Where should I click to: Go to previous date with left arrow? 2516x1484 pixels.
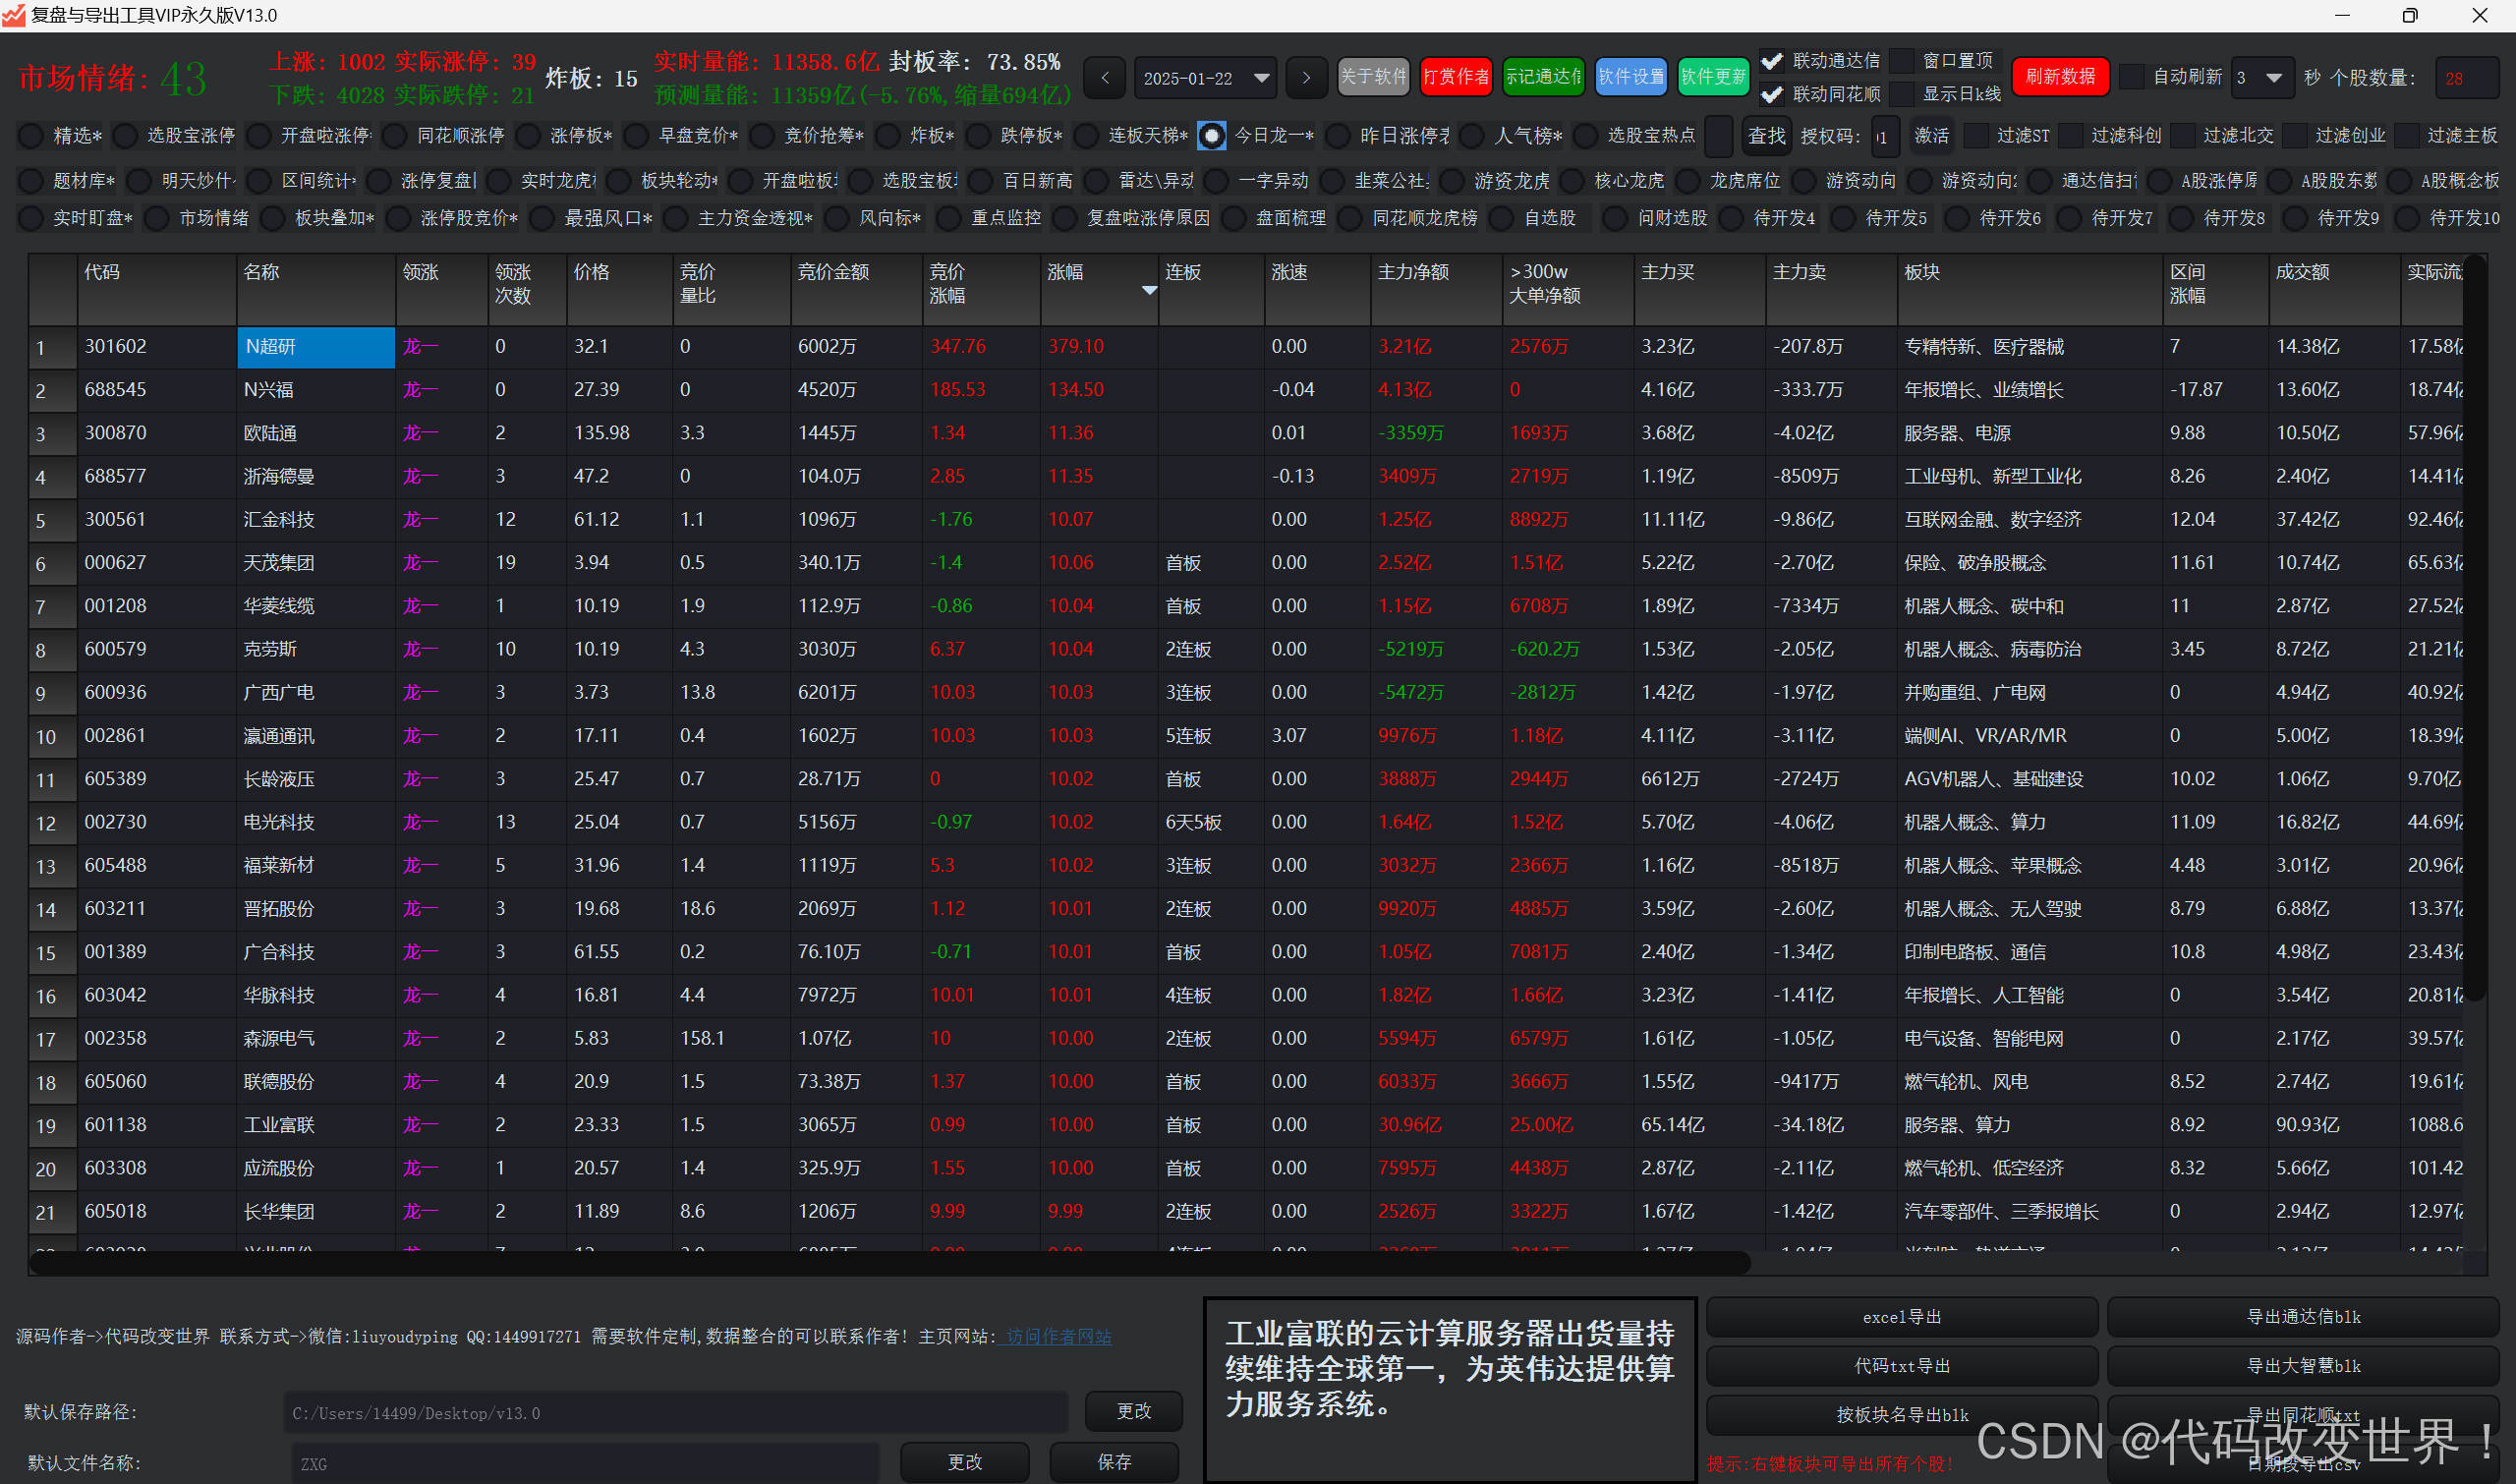(x=1104, y=78)
